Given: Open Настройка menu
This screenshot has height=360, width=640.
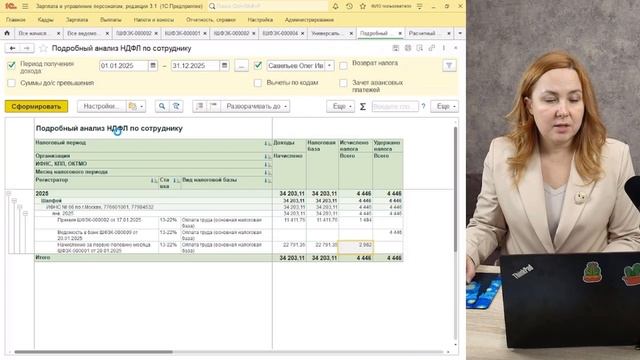Looking at the screenshot, I should (x=260, y=20).
